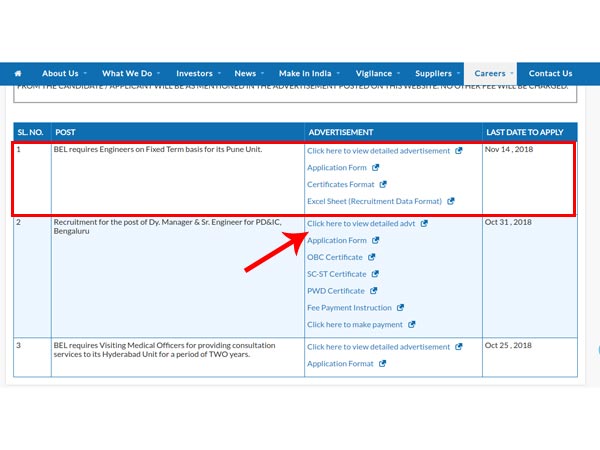This screenshot has width=600, height=450.
Task: Click external-link icon beside Excel Sheet link
Action: click(451, 201)
